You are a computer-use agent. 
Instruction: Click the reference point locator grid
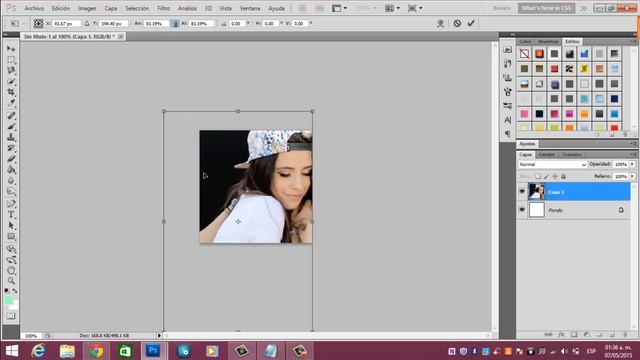click(38, 23)
